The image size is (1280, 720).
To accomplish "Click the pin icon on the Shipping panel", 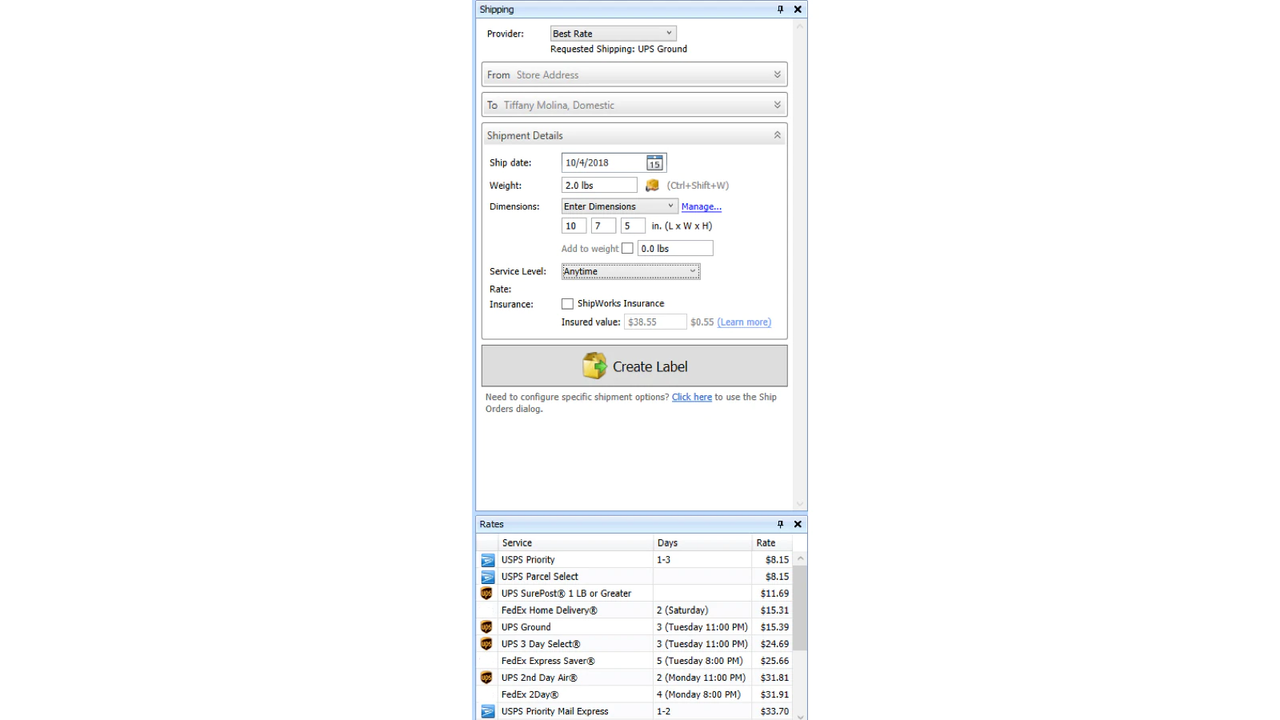I will 780,9.
